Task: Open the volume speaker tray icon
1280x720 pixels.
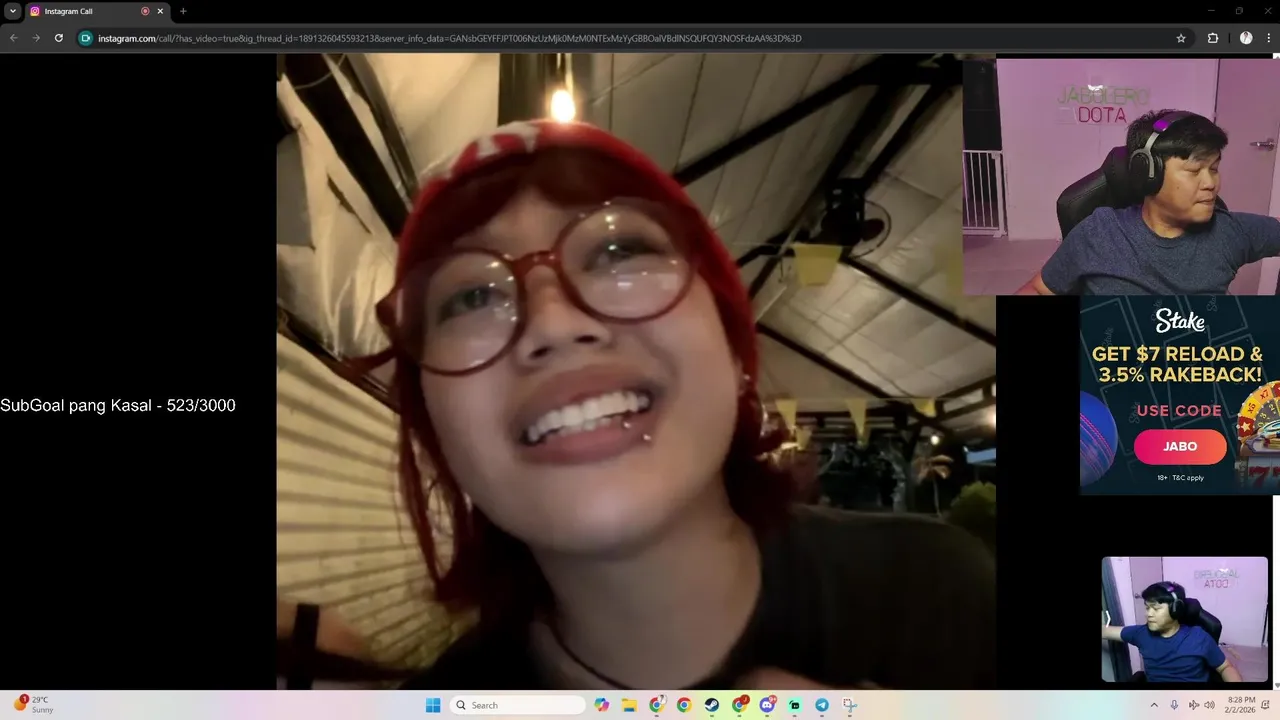Action: click(x=1210, y=705)
